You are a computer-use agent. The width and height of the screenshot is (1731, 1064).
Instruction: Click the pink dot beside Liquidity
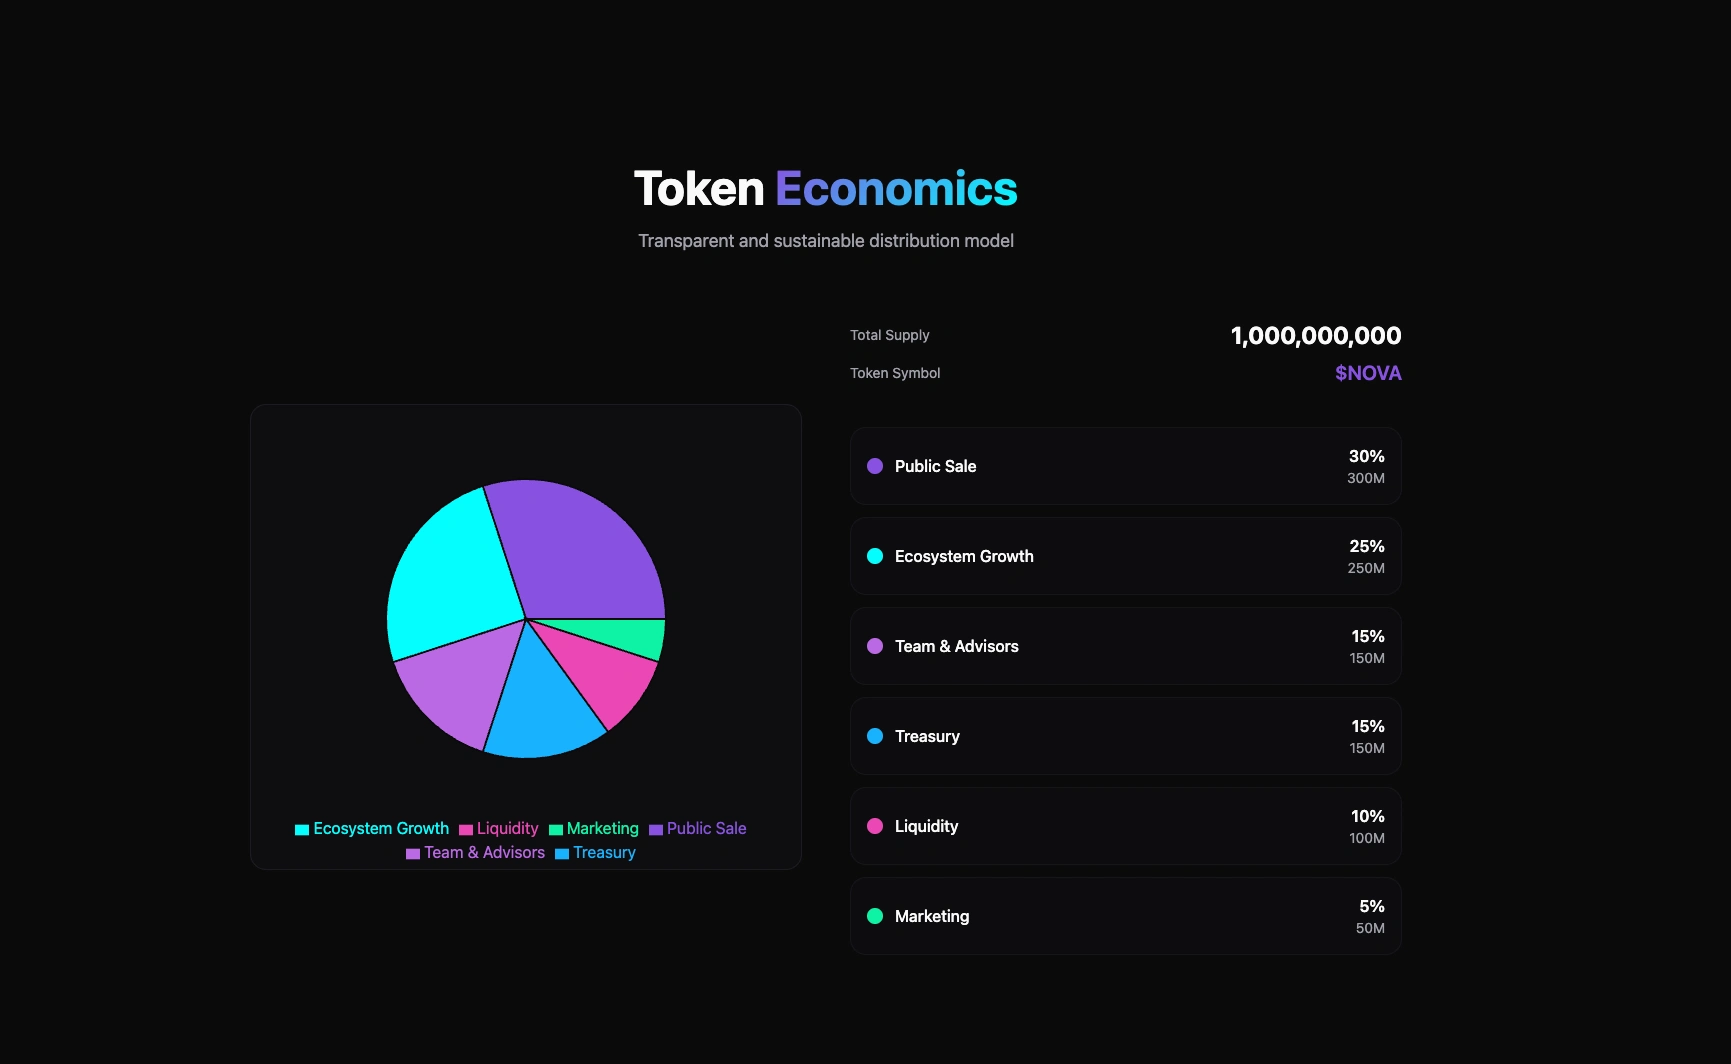[x=875, y=826]
